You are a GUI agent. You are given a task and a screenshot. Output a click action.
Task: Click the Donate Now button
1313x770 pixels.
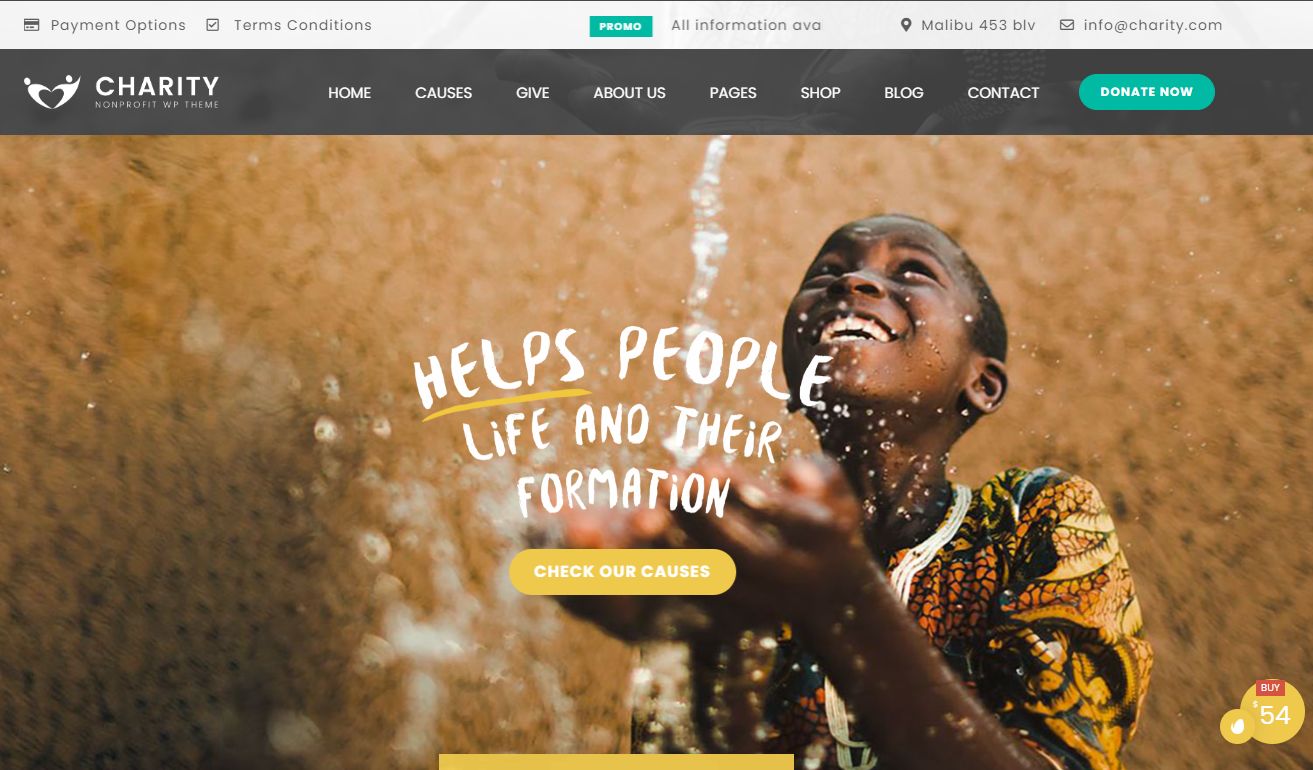(x=1147, y=92)
